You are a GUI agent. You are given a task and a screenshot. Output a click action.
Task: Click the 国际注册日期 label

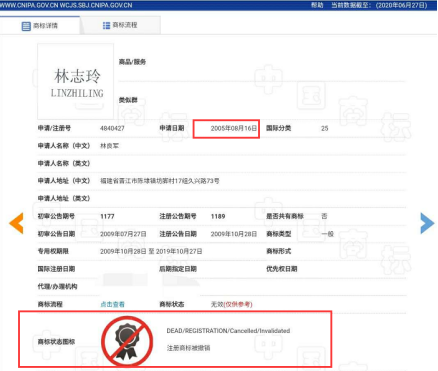(56, 269)
